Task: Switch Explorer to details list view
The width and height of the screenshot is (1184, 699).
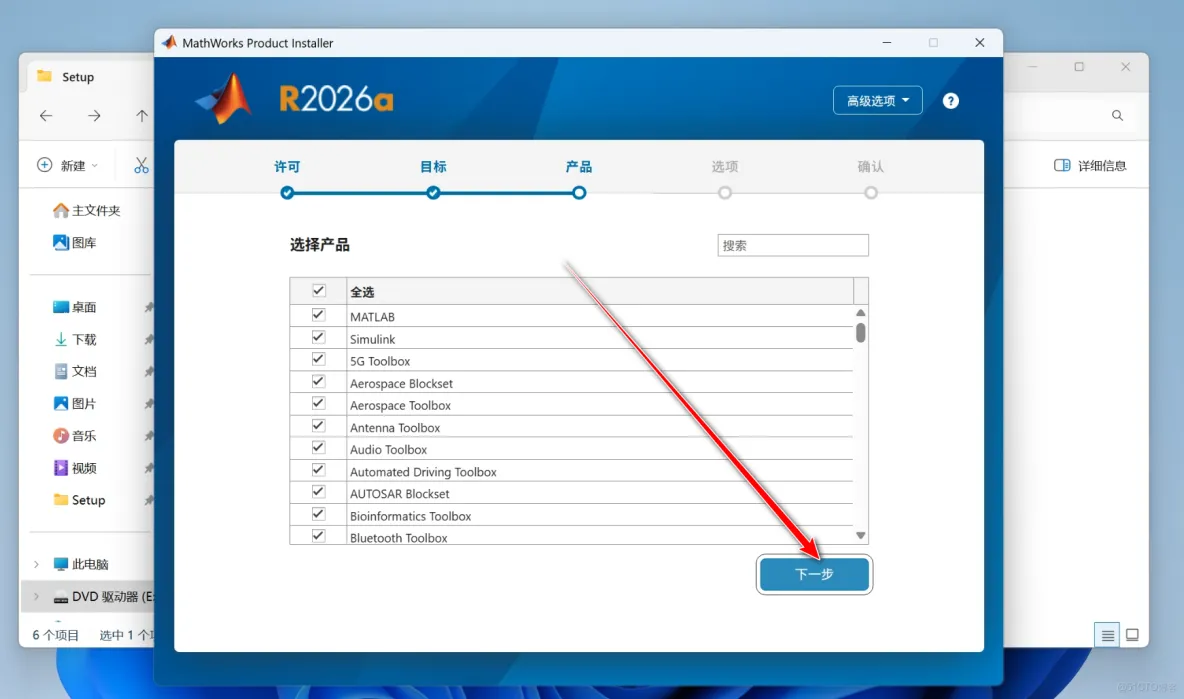Action: pyautogui.click(x=1107, y=635)
